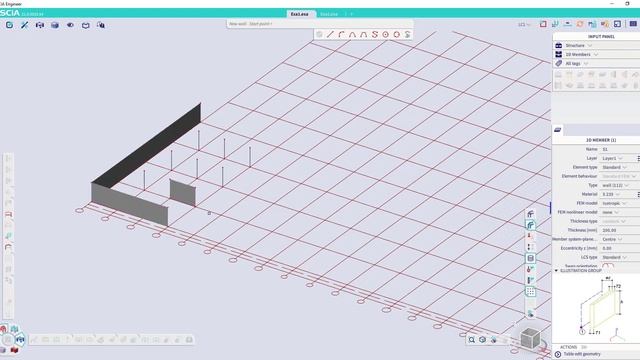
Task: Toggle the highlighted second icon in right vertical toolbar
Action: [530, 225]
